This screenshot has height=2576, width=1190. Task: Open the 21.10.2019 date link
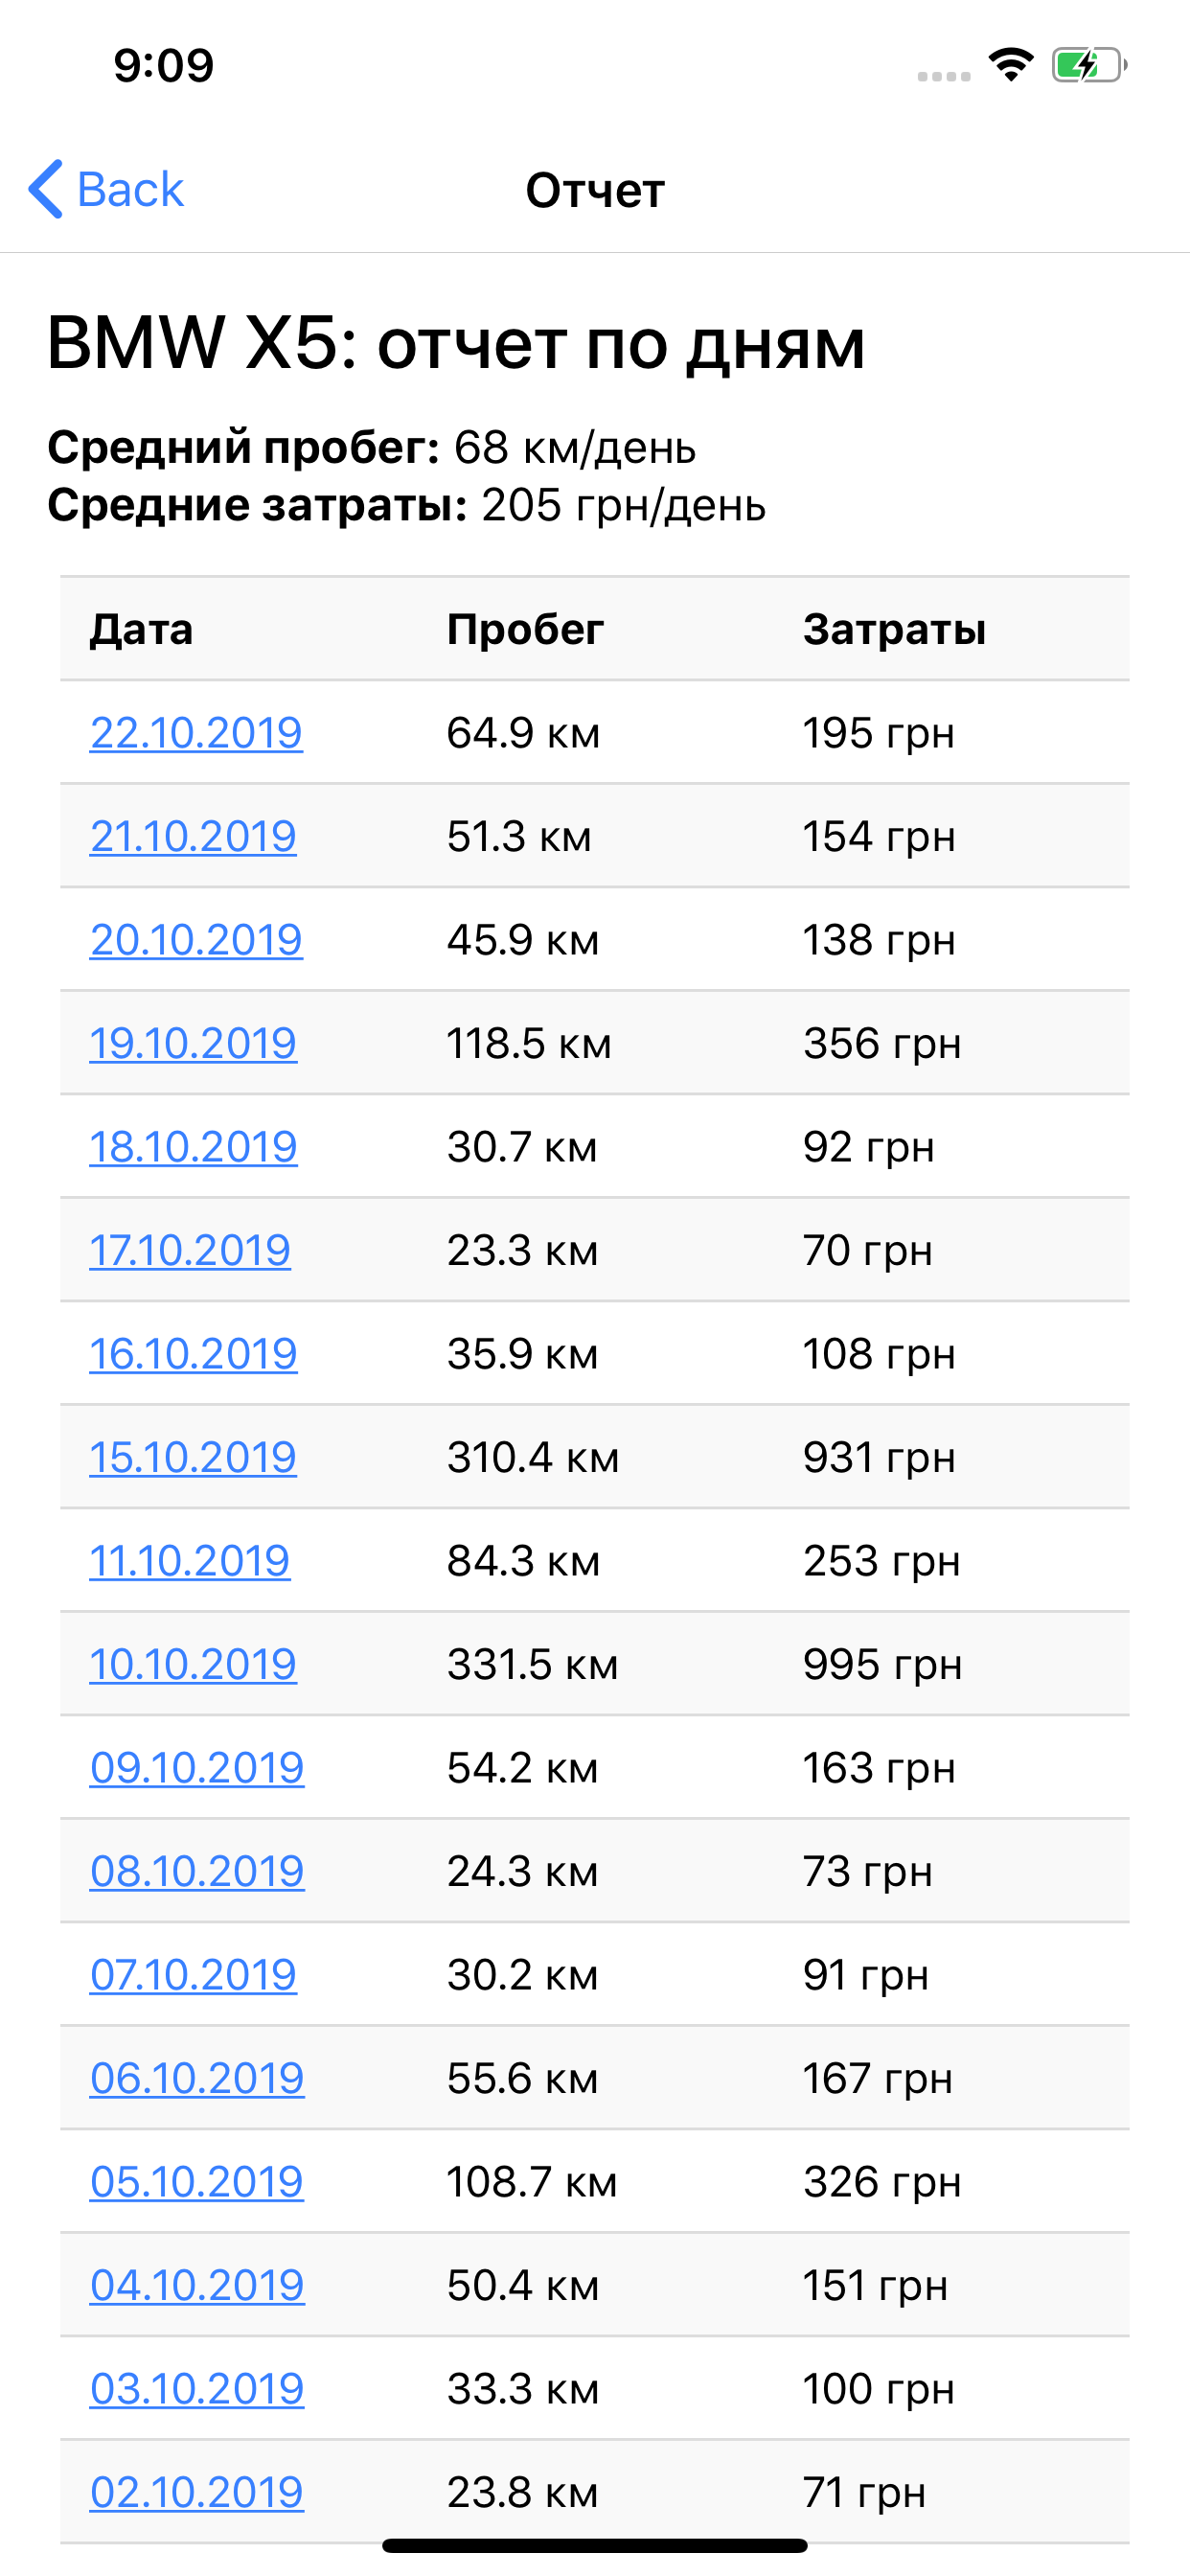click(193, 836)
